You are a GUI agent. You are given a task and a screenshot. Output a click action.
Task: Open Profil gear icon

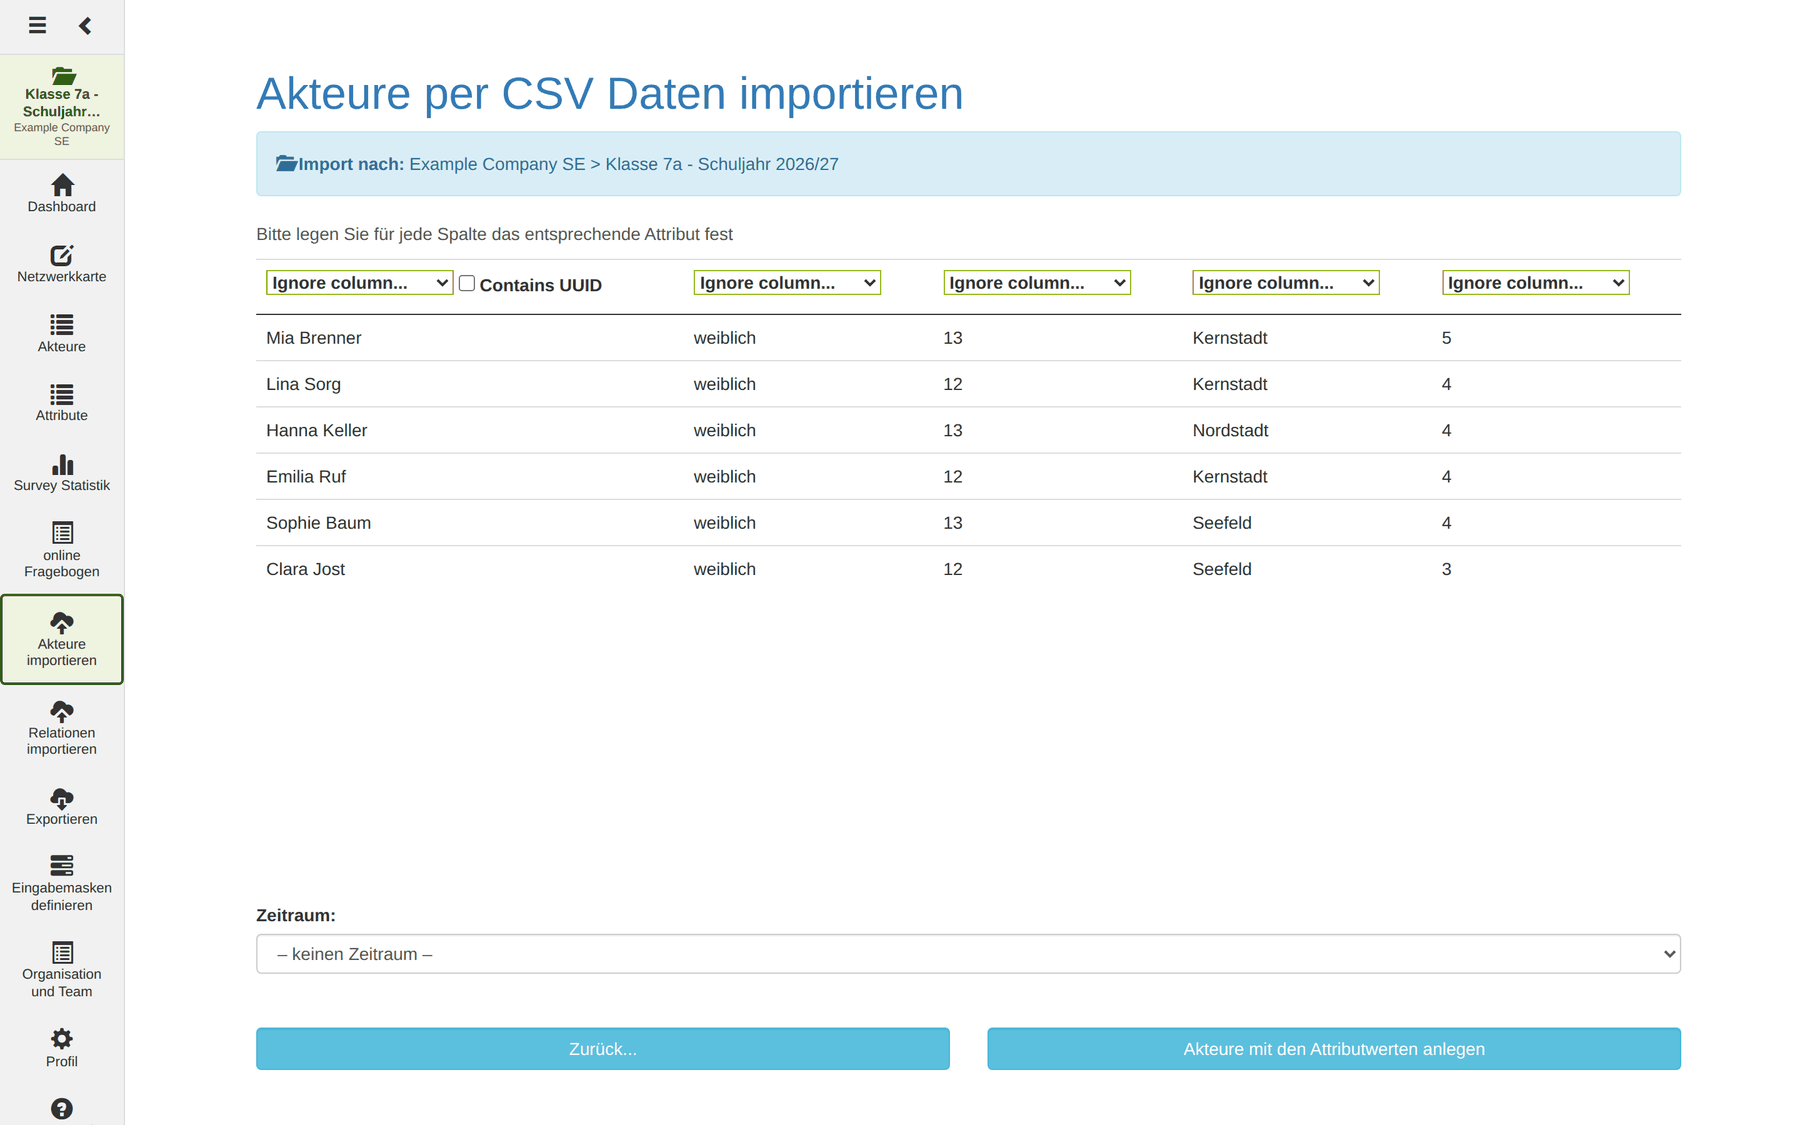tap(62, 1039)
